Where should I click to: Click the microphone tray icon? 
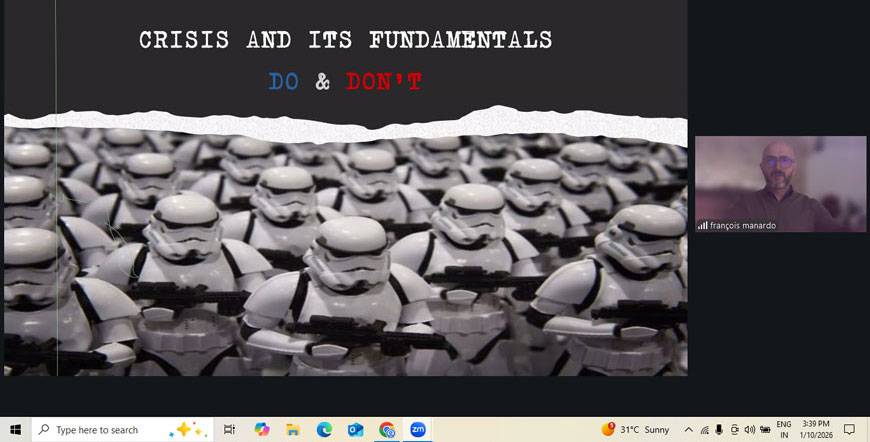point(719,429)
